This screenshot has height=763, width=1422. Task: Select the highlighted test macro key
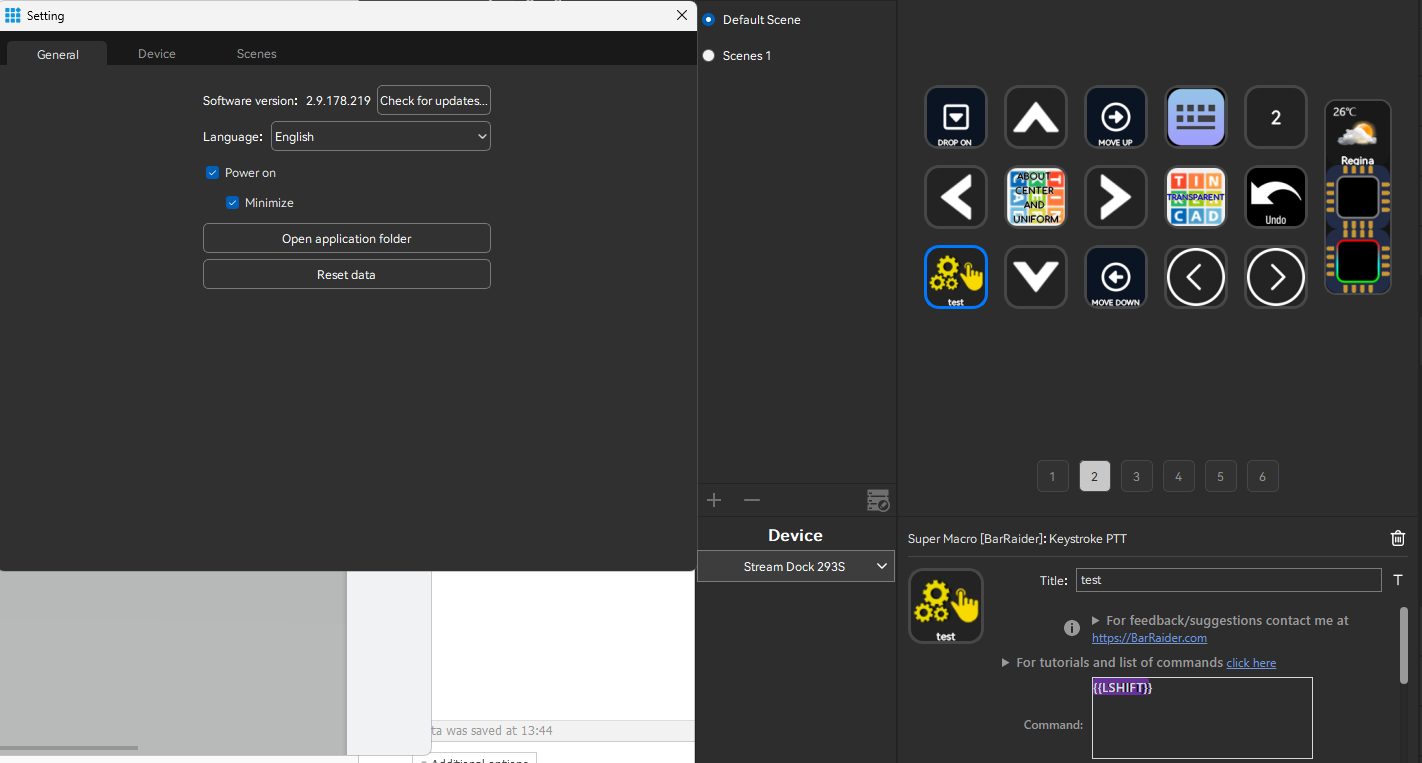pos(956,277)
